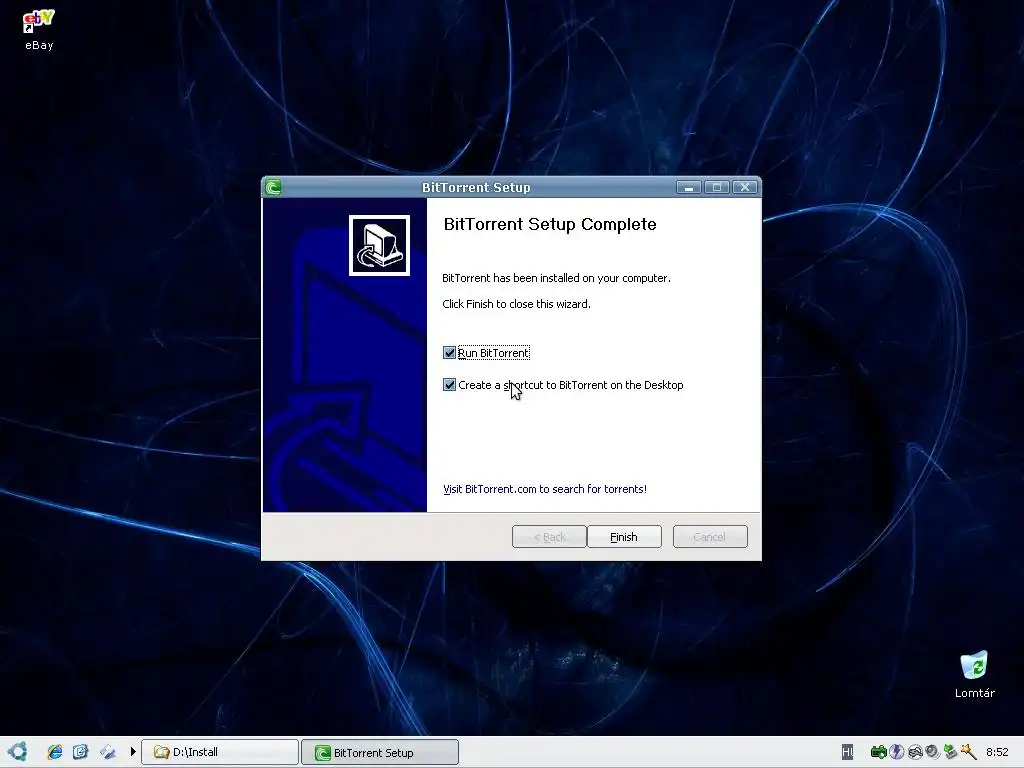Click the network connection tray icon
This screenshot has height=768, width=1024.
tap(915, 752)
